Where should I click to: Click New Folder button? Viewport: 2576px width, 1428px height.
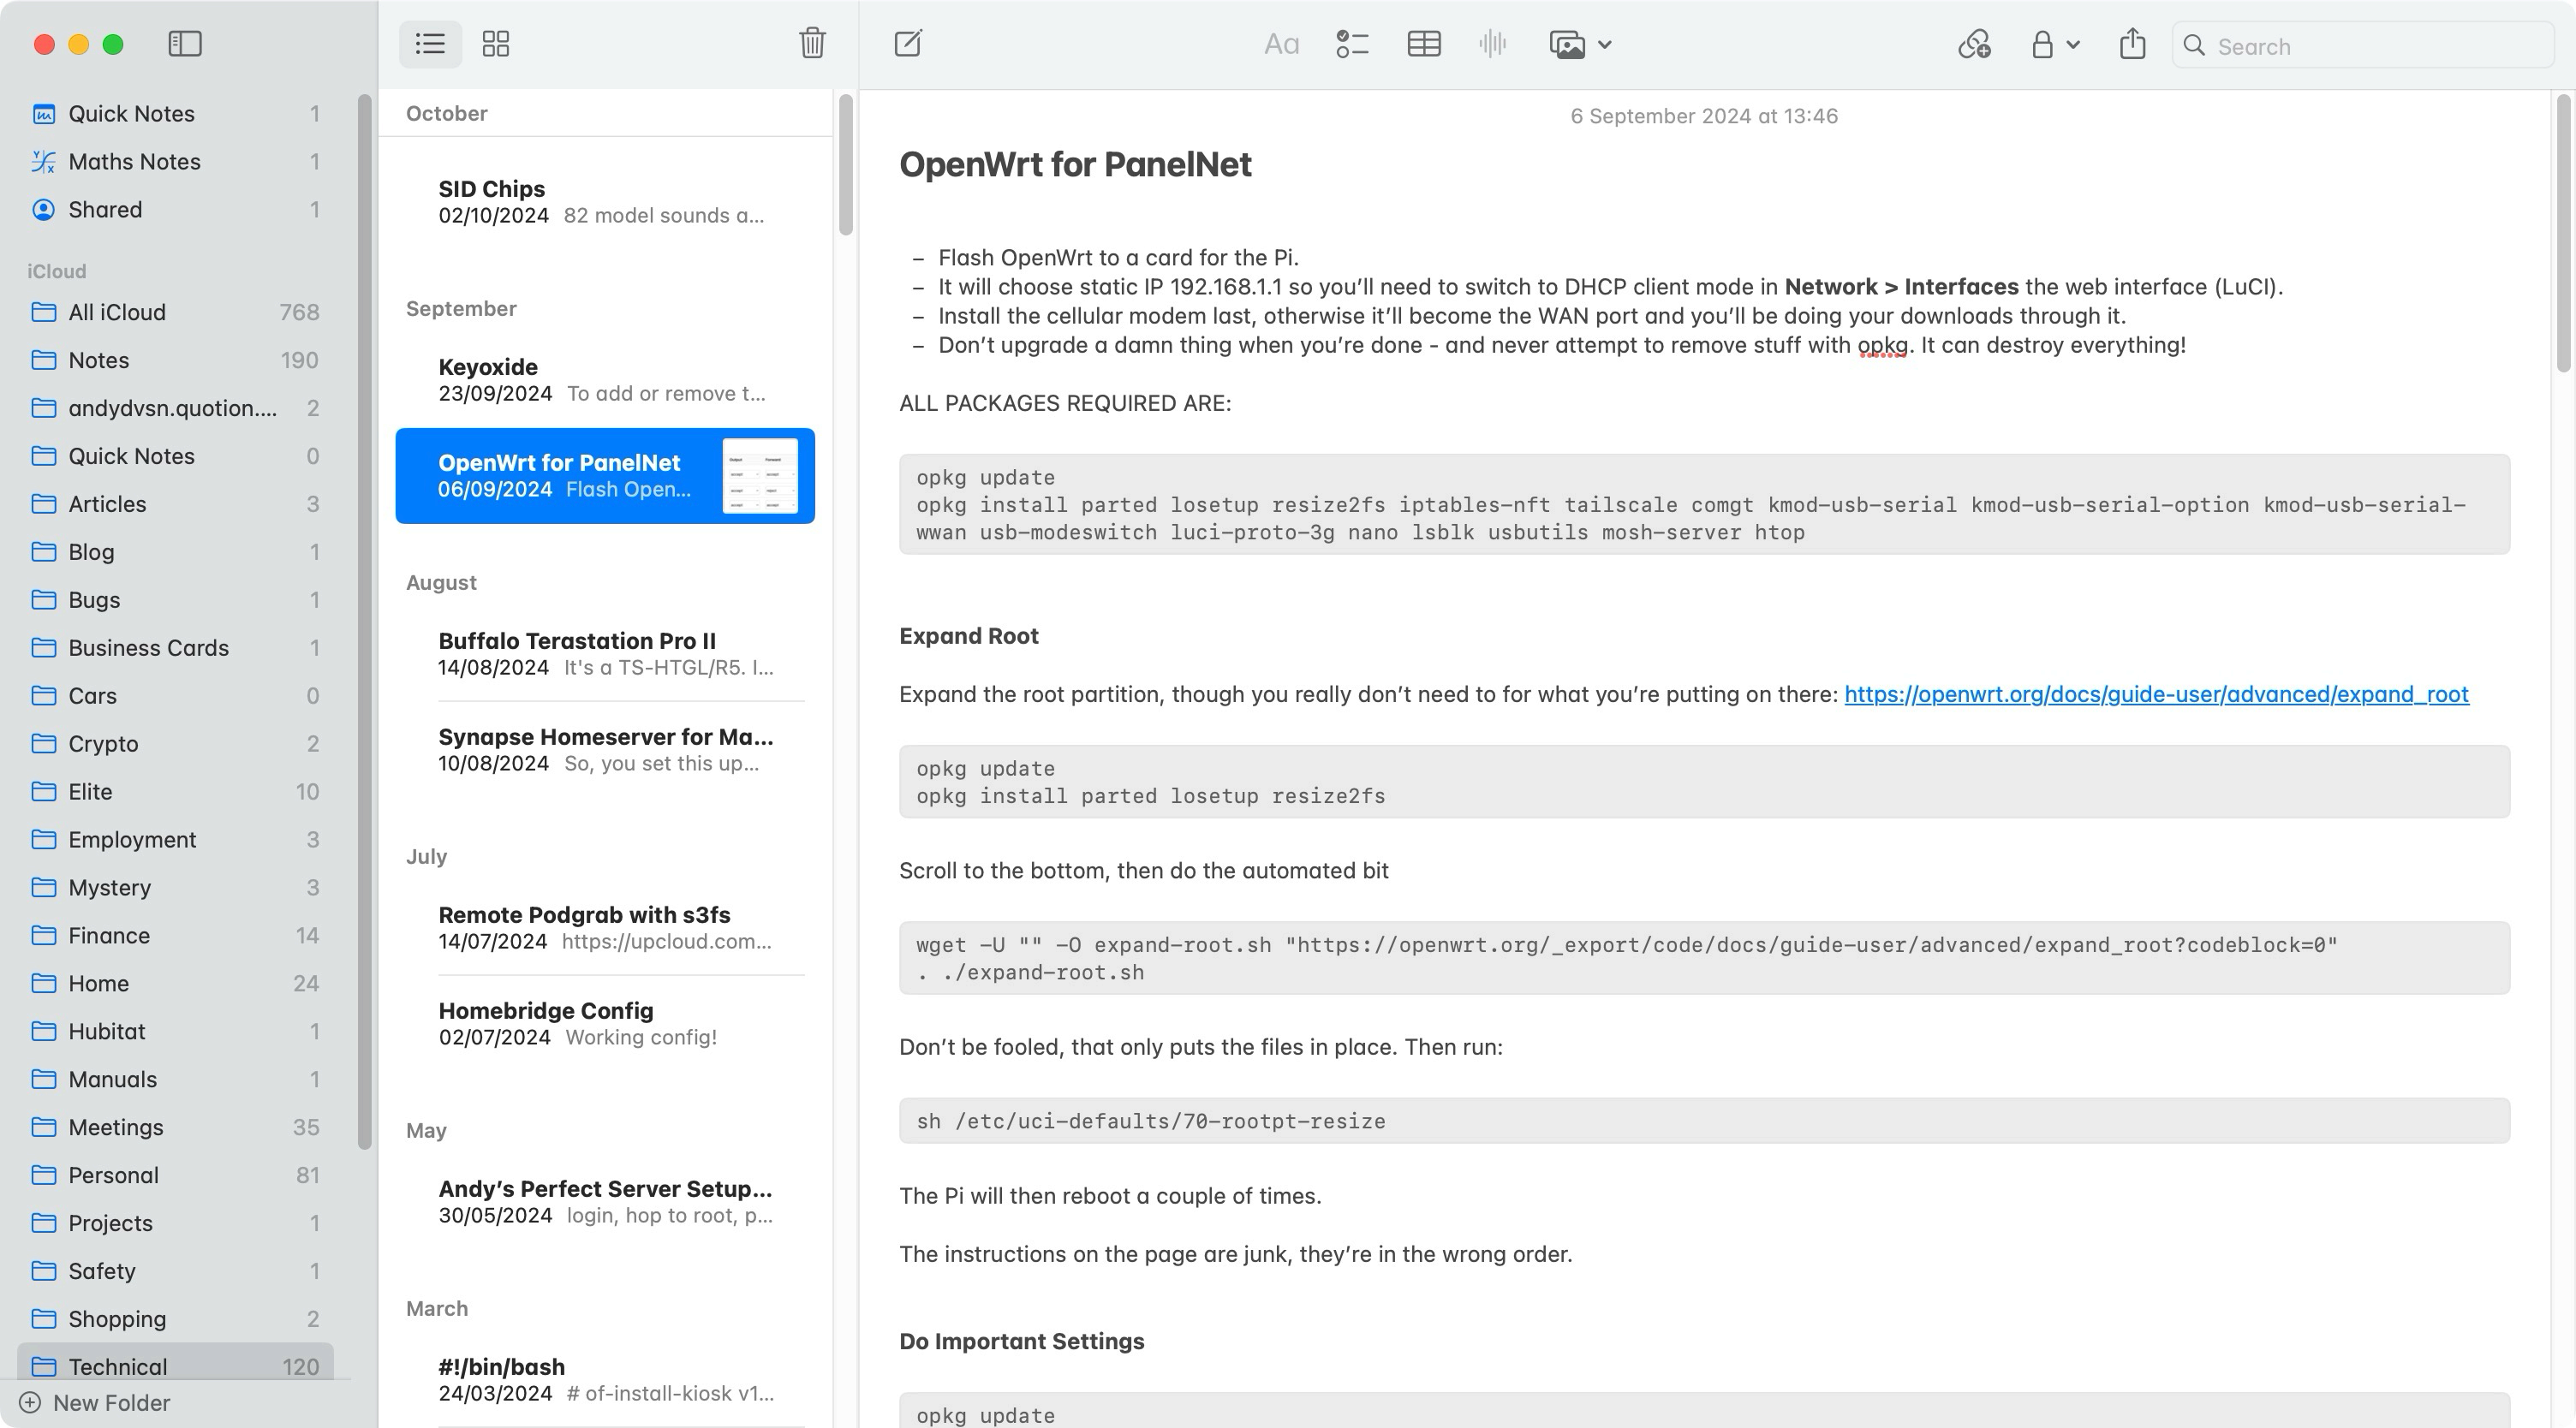[96, 1403]
